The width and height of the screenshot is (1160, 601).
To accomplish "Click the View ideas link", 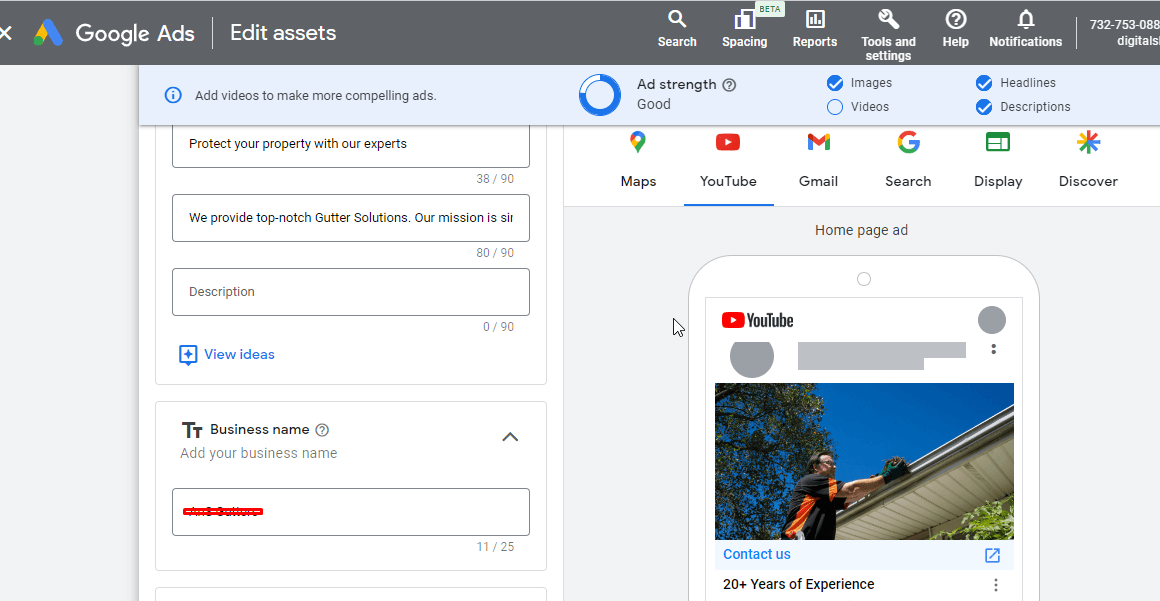I will [238, 354].
